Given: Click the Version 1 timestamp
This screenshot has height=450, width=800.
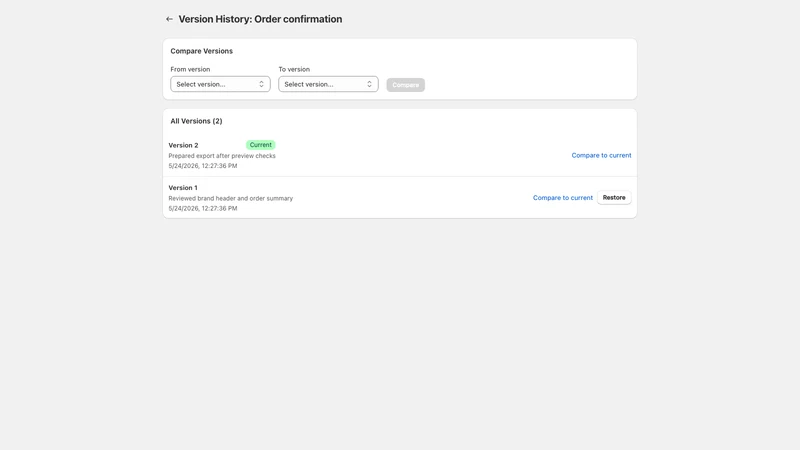Looking at the screenshot, I should (x=203, y=208).
